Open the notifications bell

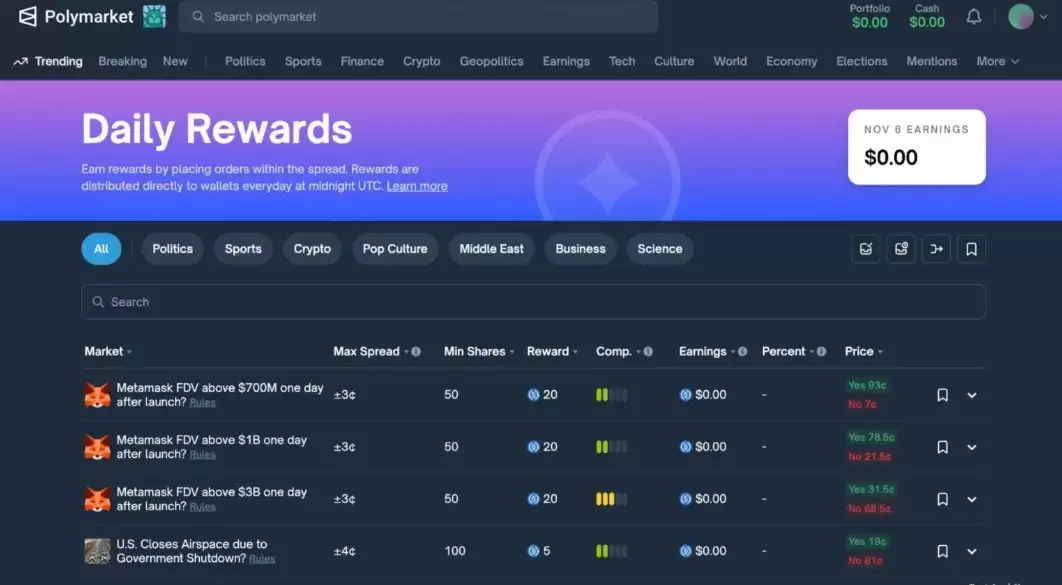[x=973, y=17]
